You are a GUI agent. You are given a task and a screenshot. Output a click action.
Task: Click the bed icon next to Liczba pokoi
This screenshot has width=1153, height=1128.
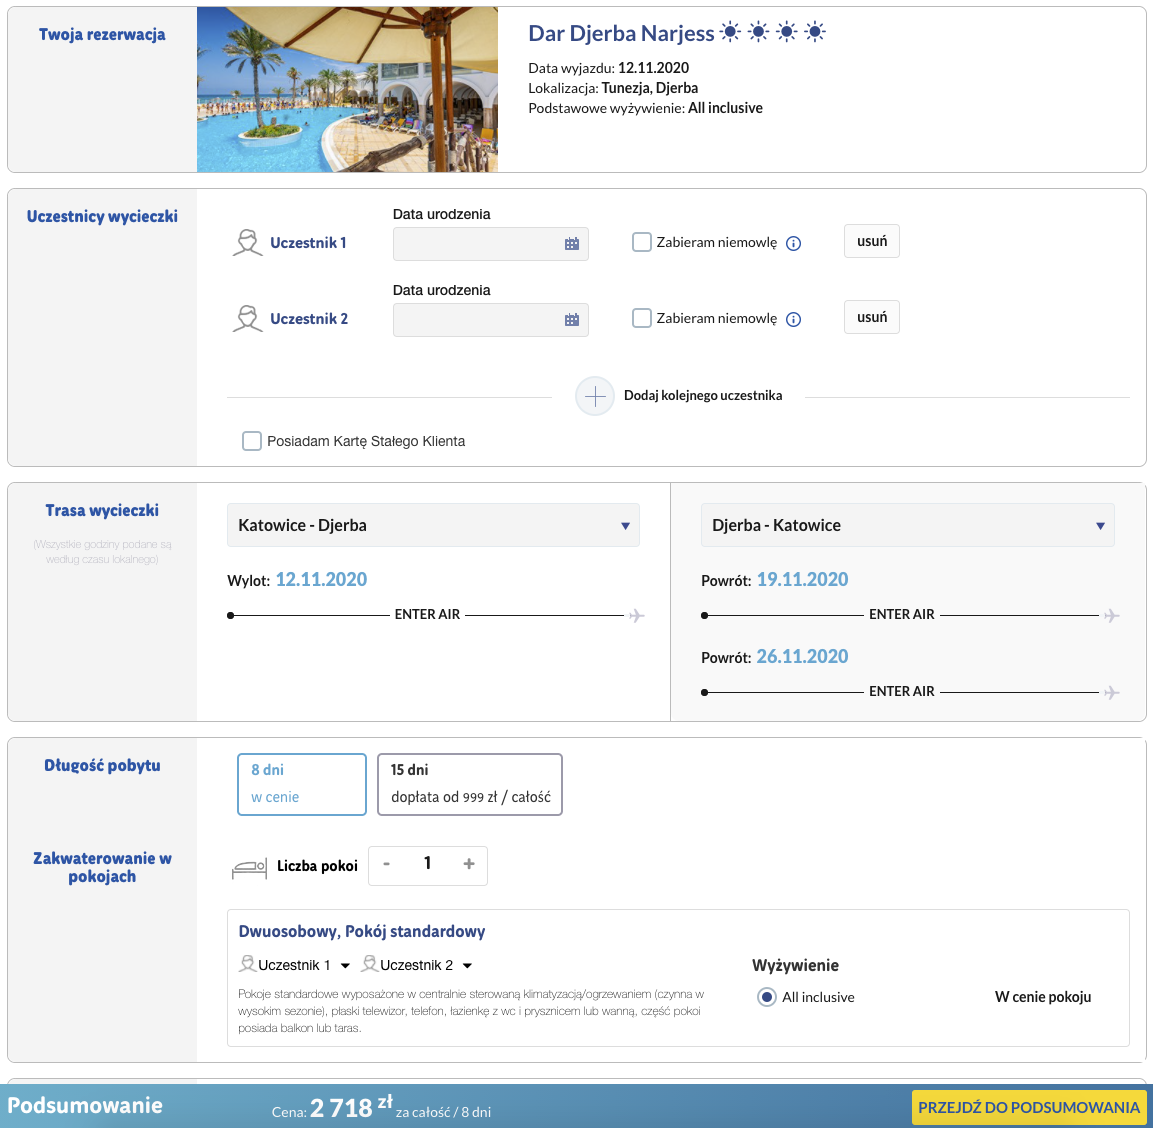(249, 868)
